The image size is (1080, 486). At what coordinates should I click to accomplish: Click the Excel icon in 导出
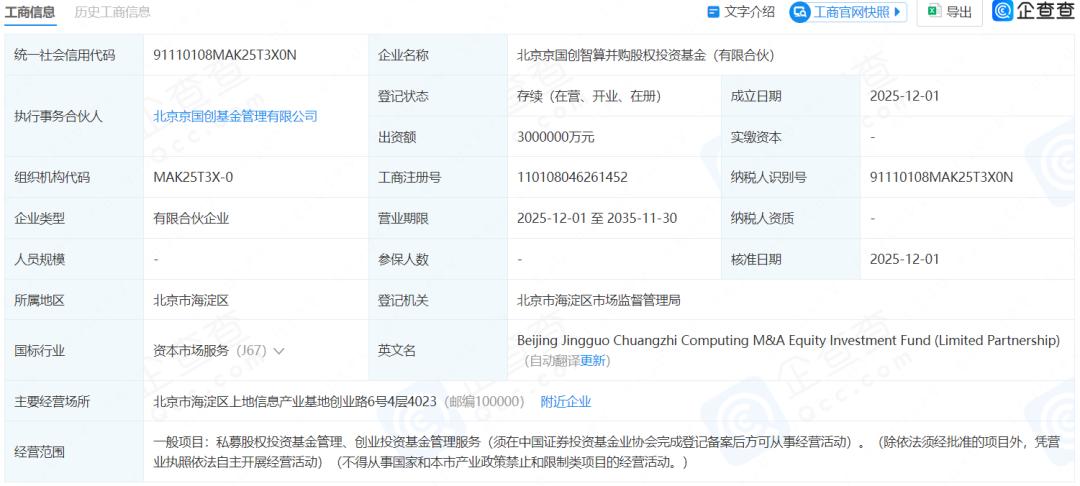point(934,11)
